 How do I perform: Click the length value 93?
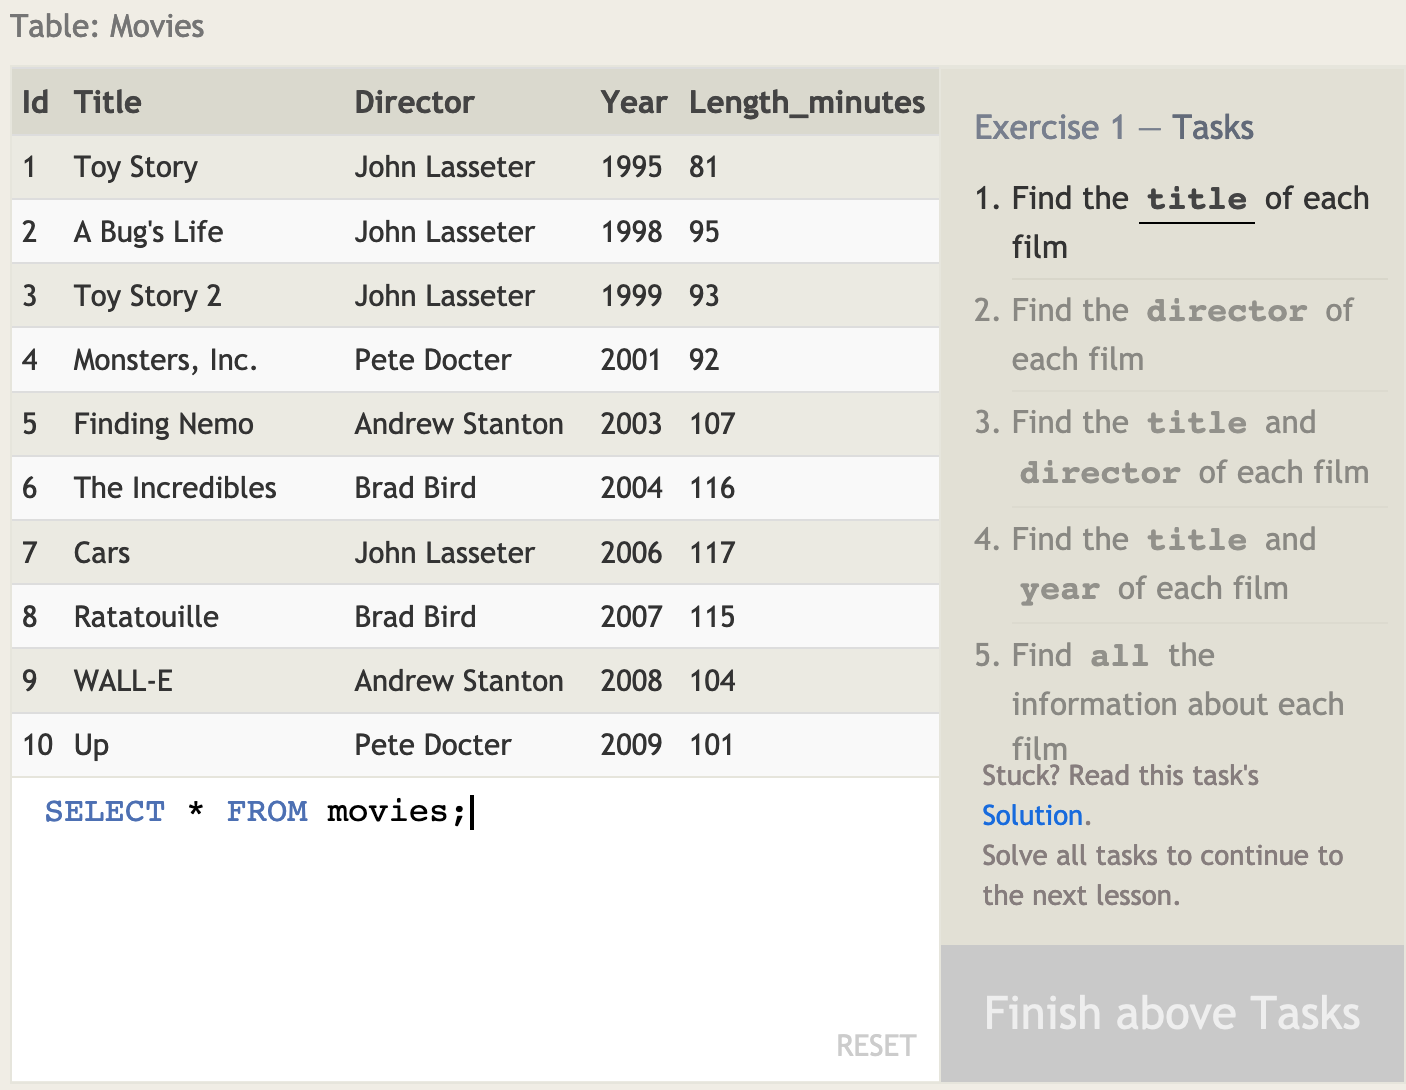(704, 296)
